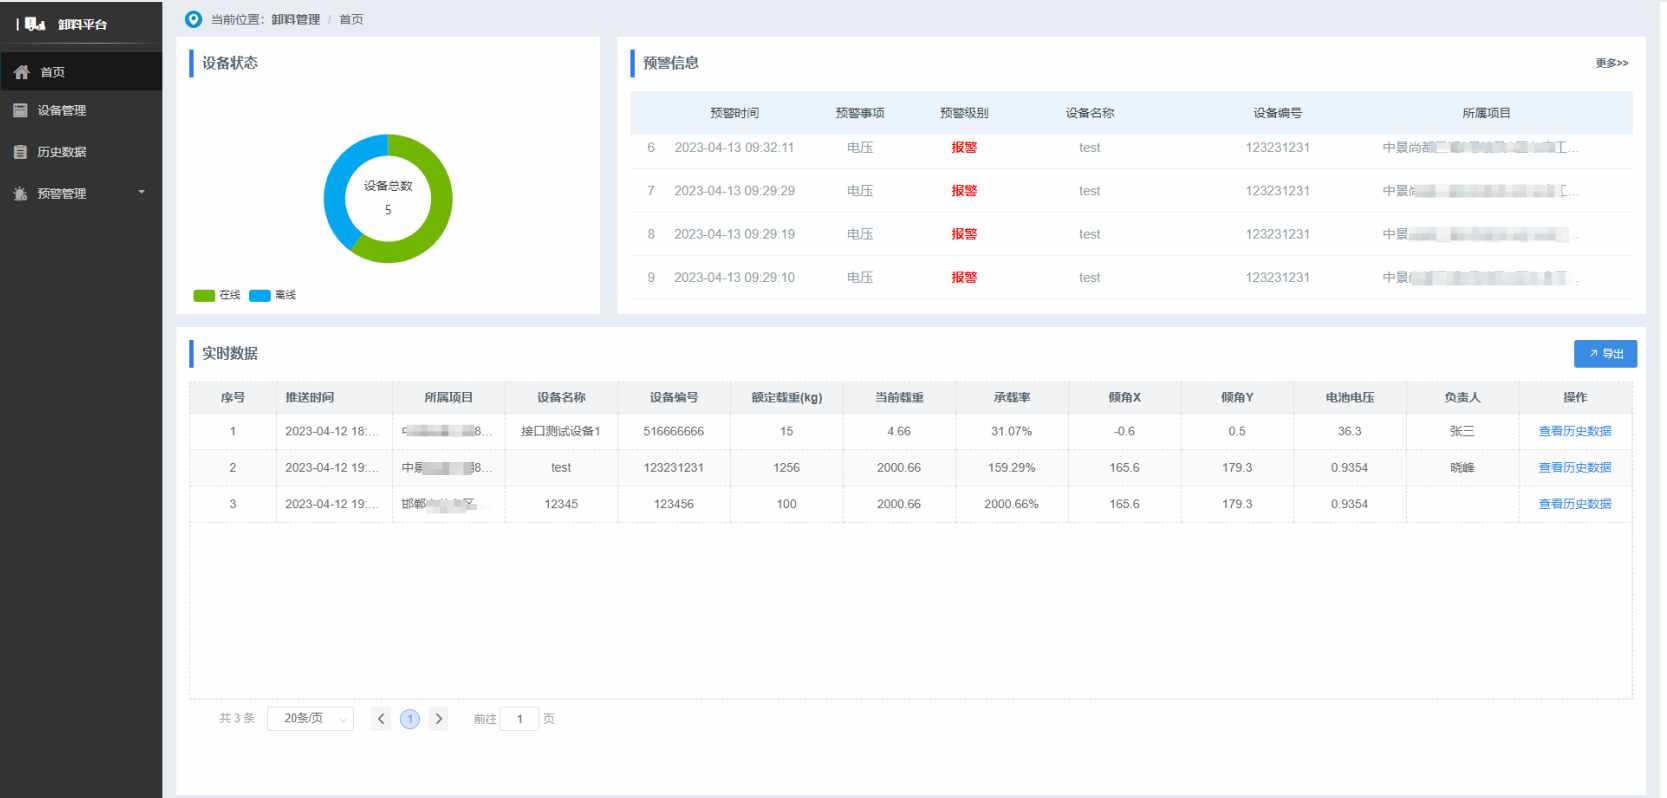Click the 预警管理 alarm icon
This screenshot has width=1667, height=798.
(20, 194)
